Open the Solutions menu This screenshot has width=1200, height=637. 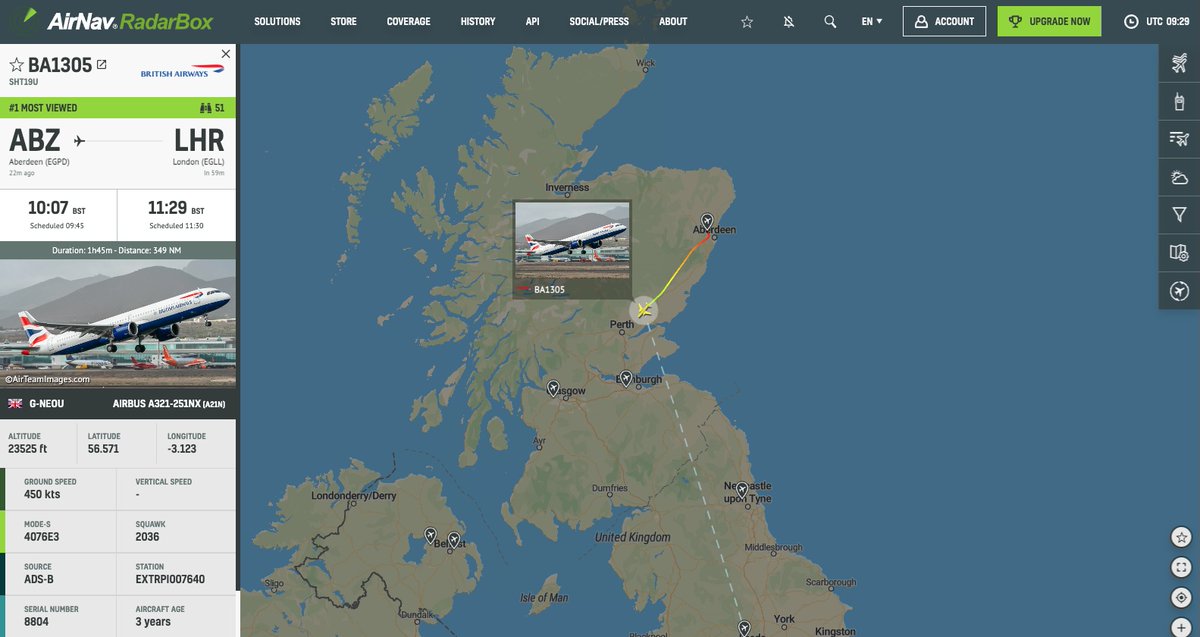pyautogui.click(x=277, y=21)
